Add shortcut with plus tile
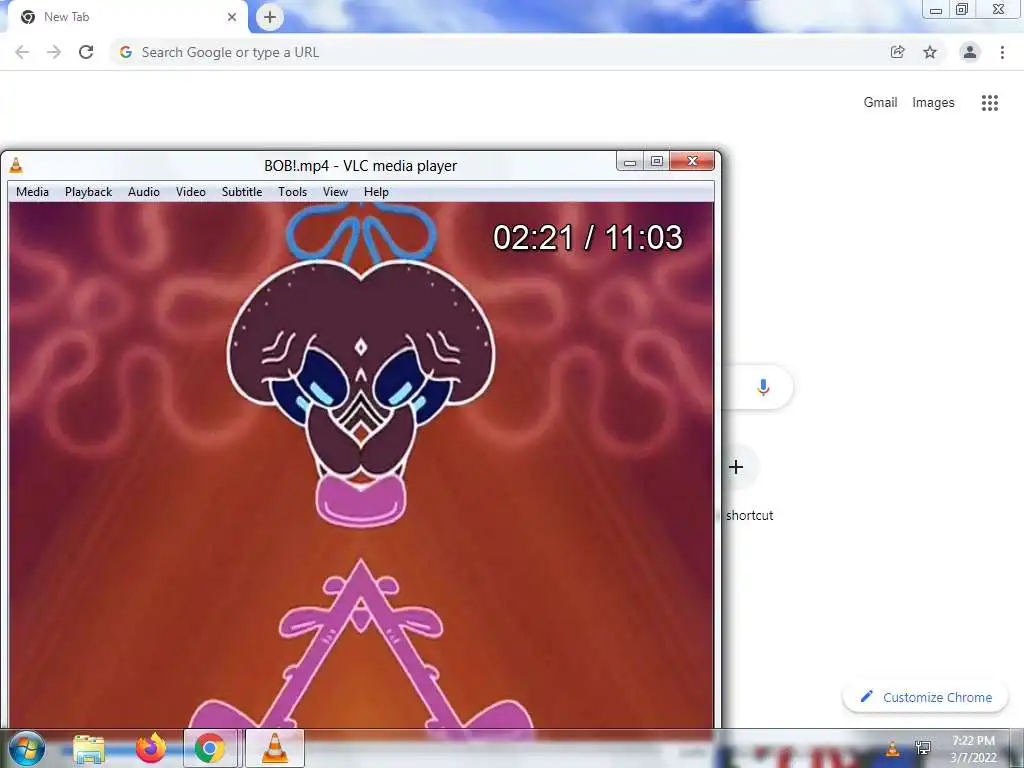The height and width of the screenshot is (768, 1024). coord(736,467)
